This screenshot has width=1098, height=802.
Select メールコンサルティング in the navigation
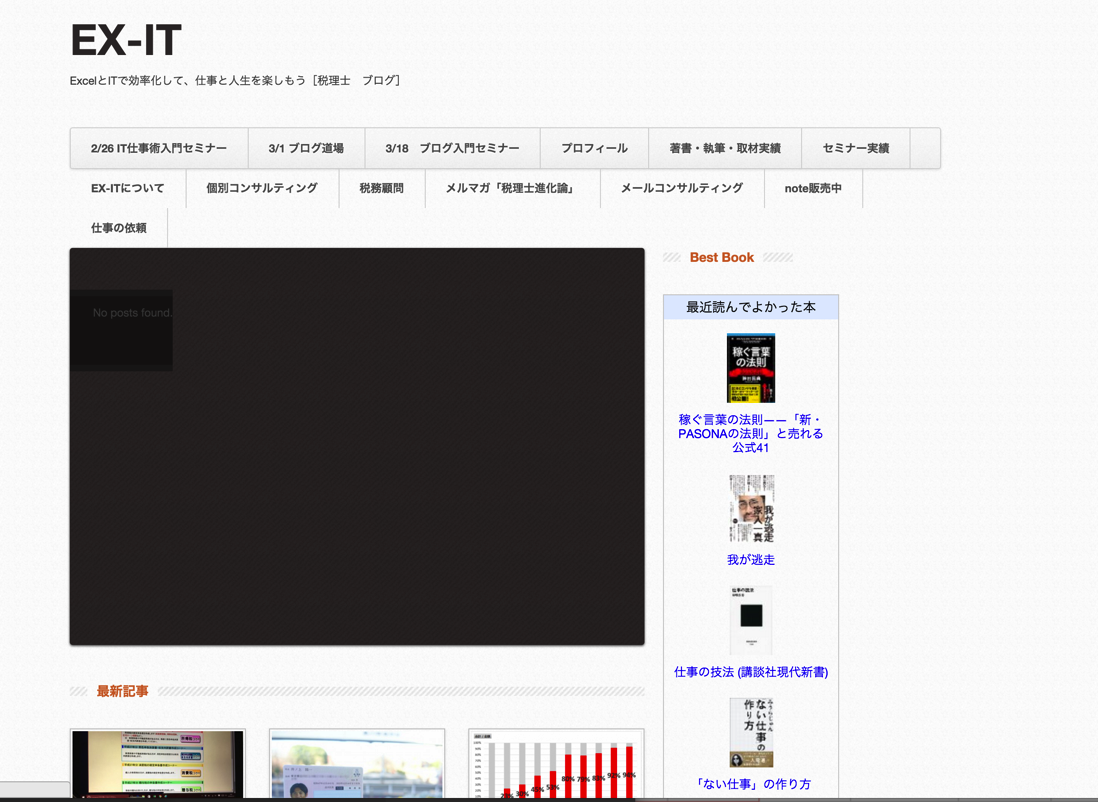coord(682,188)
